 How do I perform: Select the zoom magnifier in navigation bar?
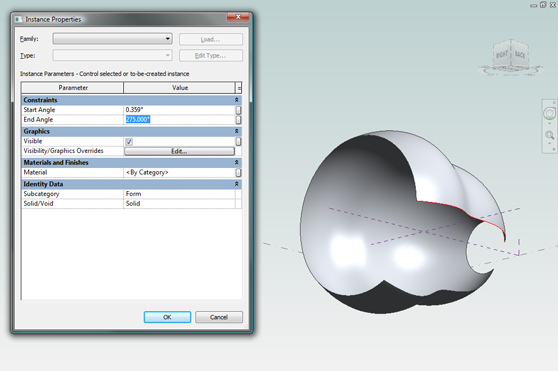(549, 135)
